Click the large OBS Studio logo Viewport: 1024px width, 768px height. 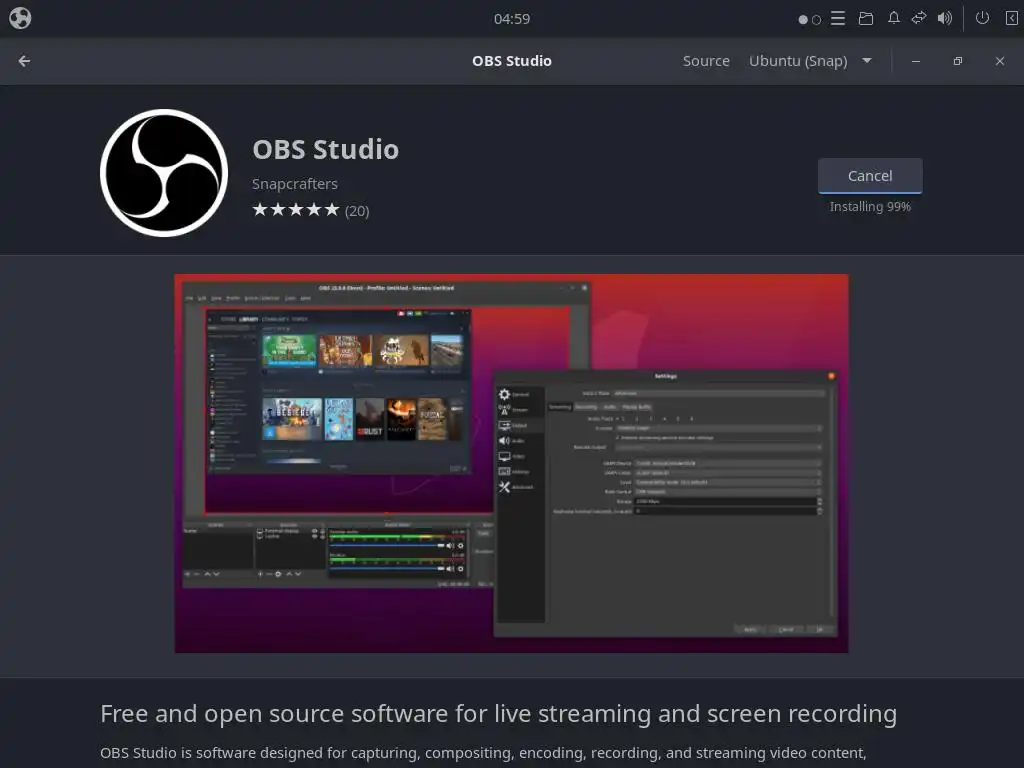(x=164, y=173)
